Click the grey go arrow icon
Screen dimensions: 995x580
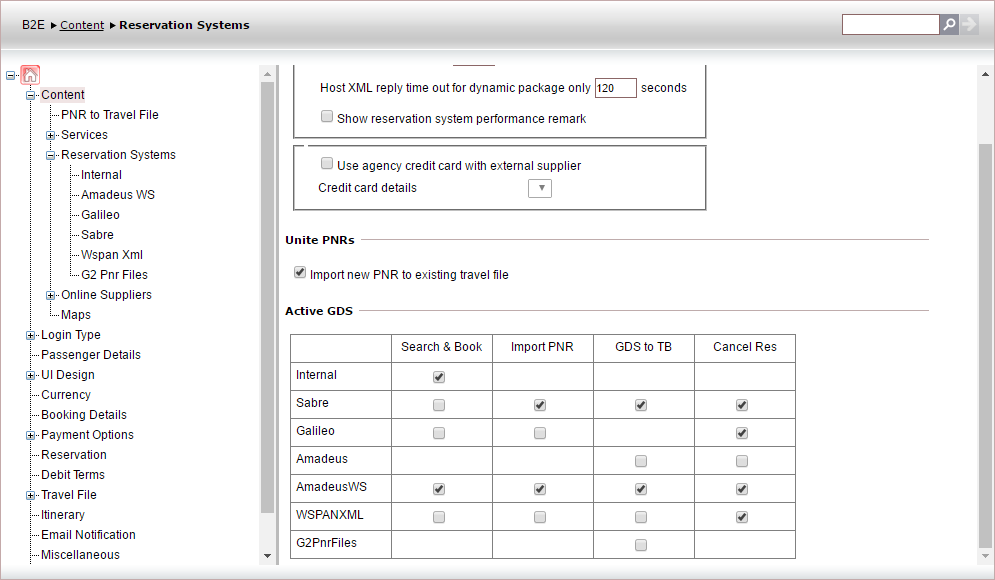[x=969, y=25]
